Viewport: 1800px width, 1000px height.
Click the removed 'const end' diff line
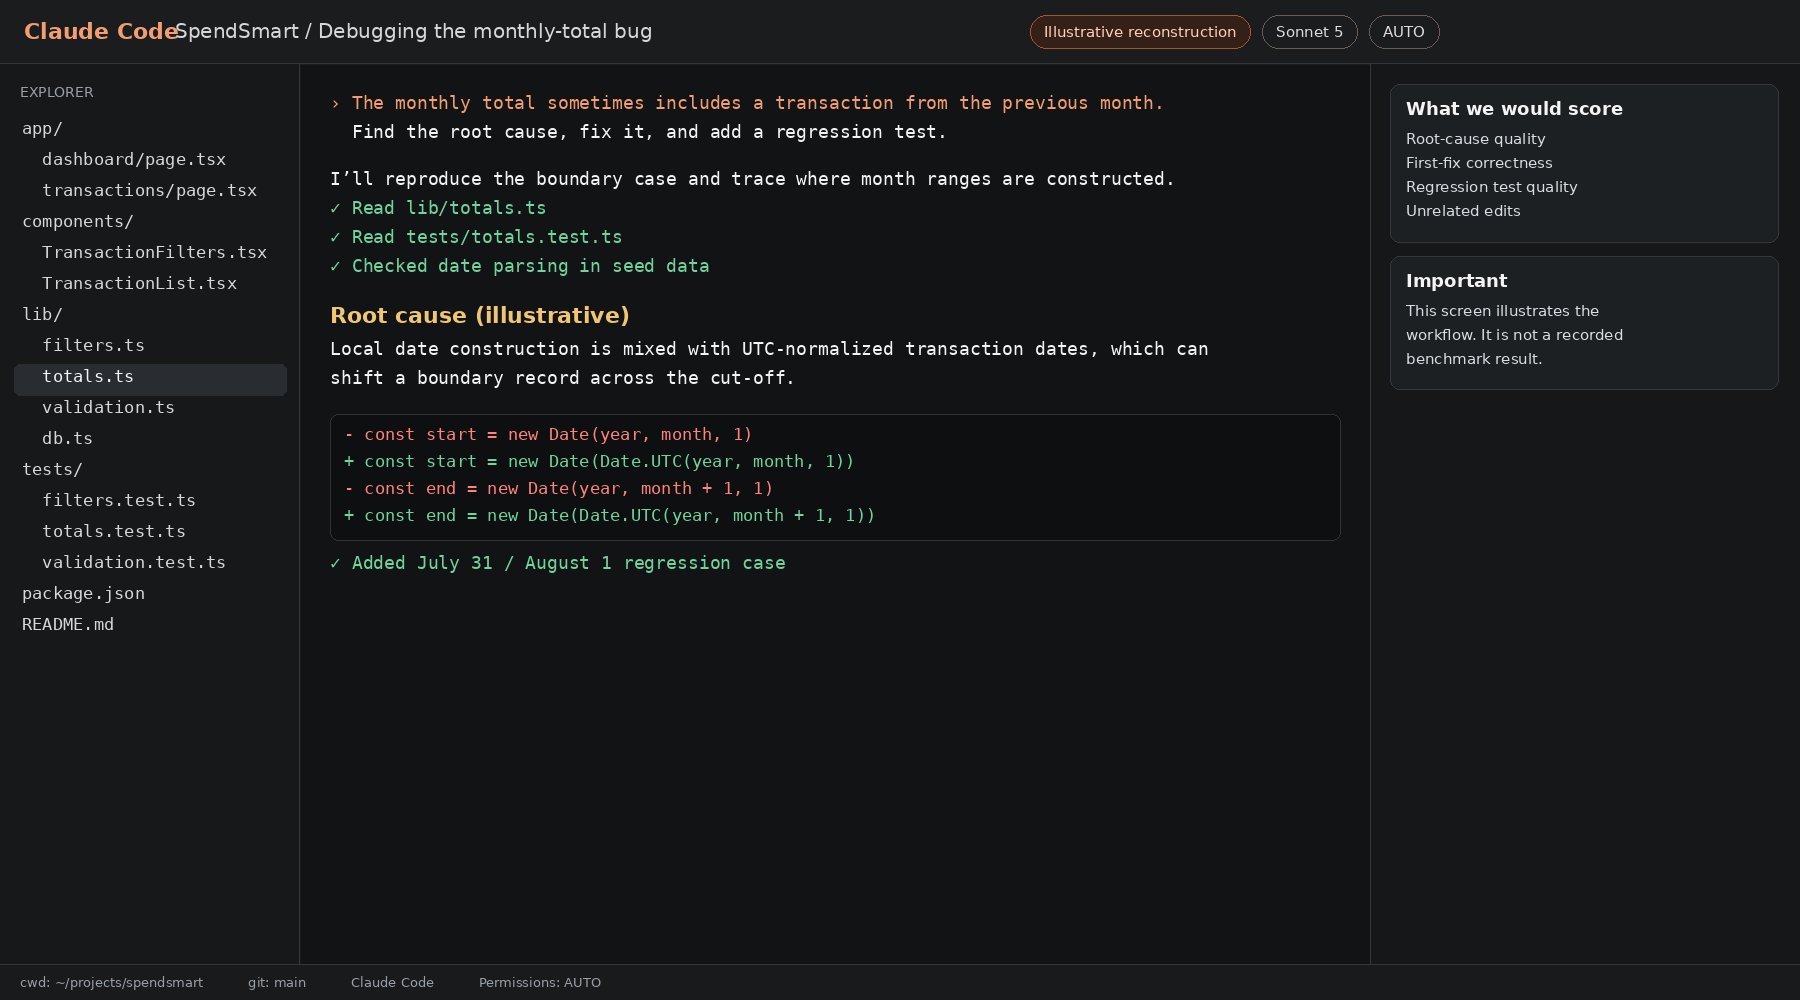558,488
